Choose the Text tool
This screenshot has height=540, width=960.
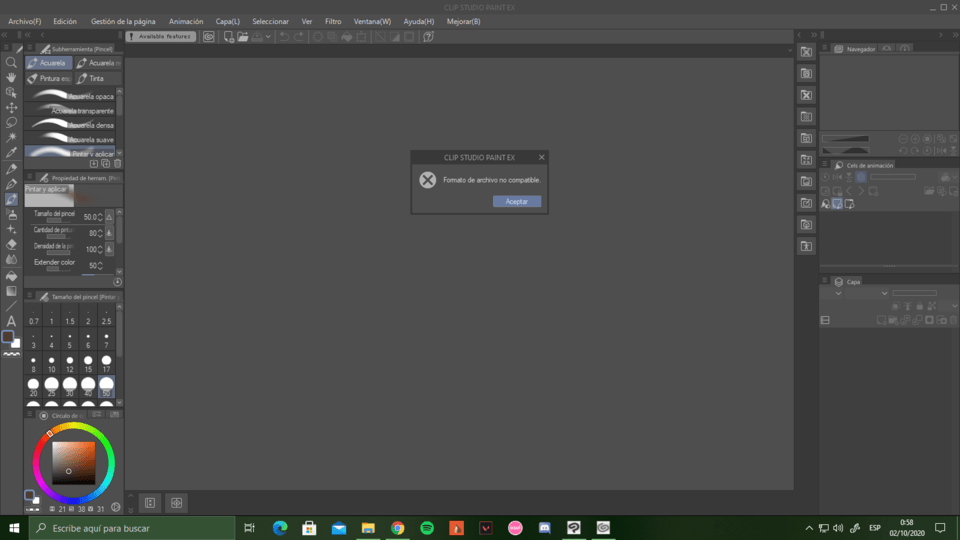[11, 321]
